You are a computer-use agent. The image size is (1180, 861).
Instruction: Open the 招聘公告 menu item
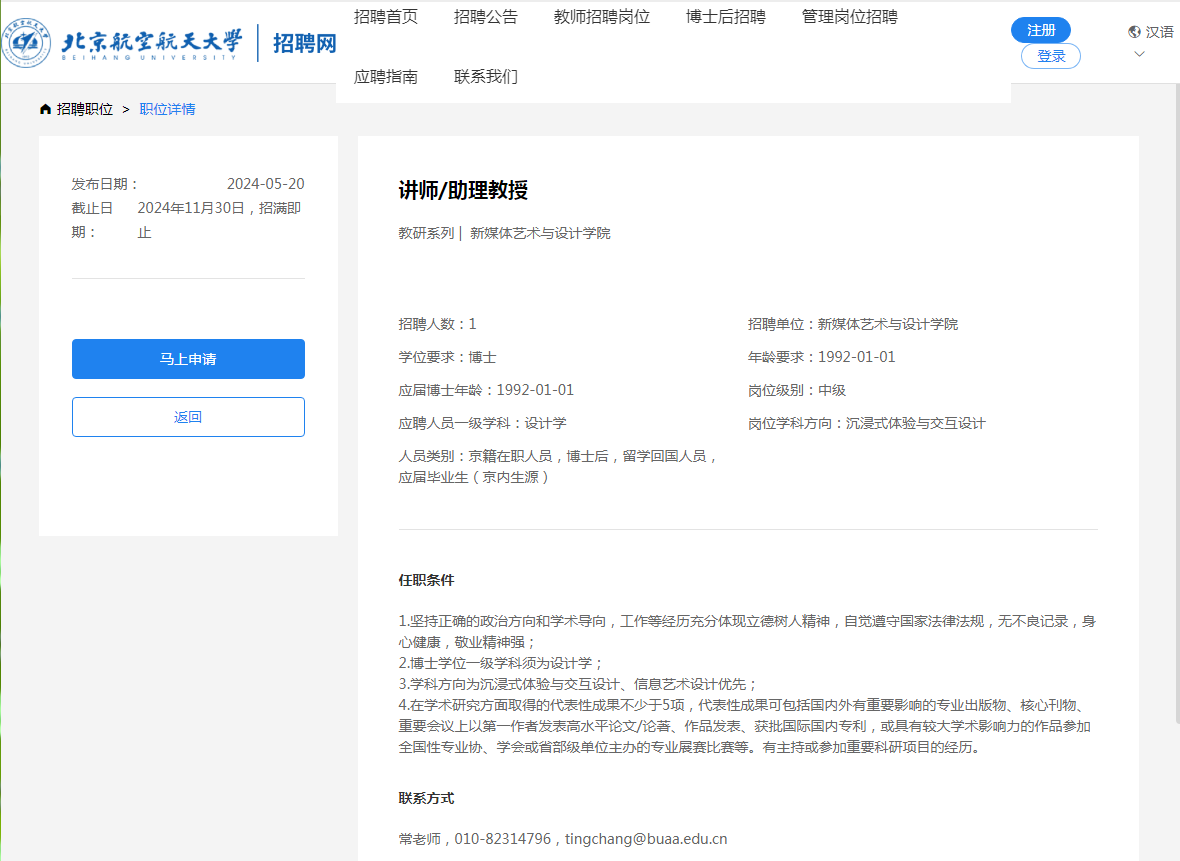pyautogui.click(x=486, y=16)
